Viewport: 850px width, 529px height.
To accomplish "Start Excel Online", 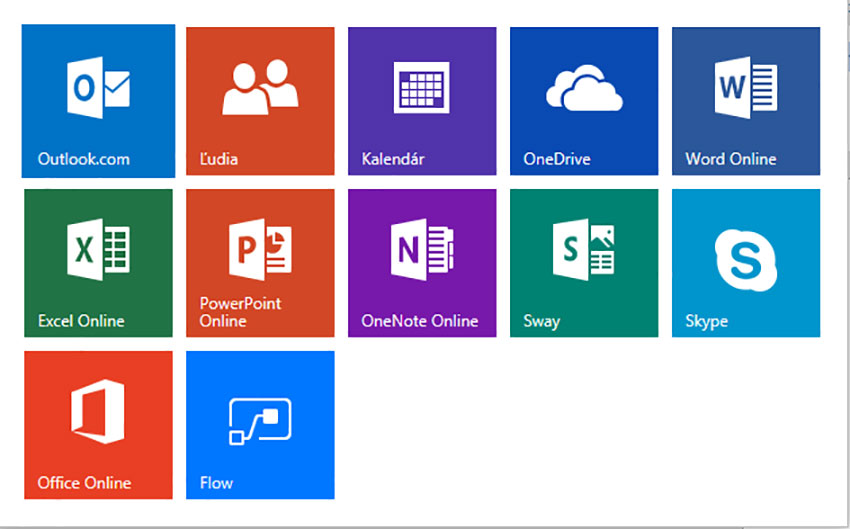I will [x=98, y=263].
